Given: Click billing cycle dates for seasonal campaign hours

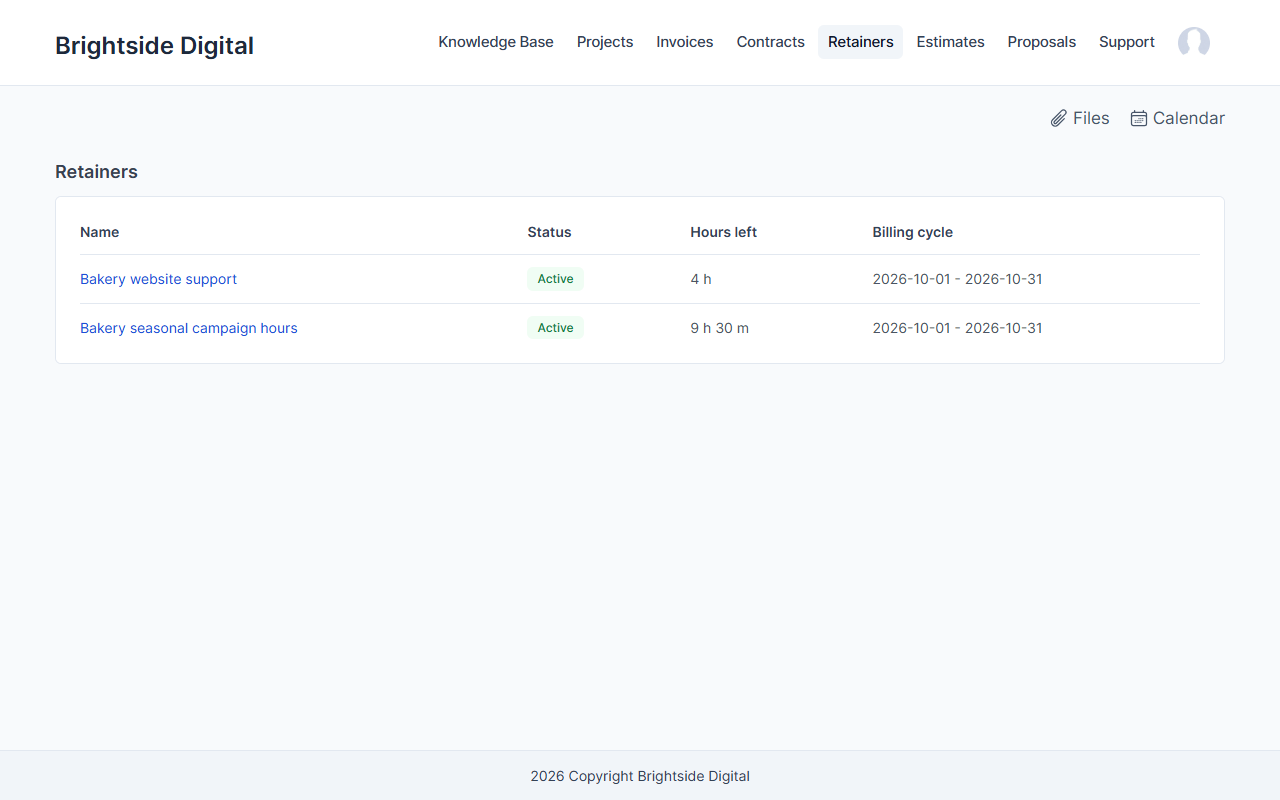Looking at the screenshot, I should pos(957,328).
